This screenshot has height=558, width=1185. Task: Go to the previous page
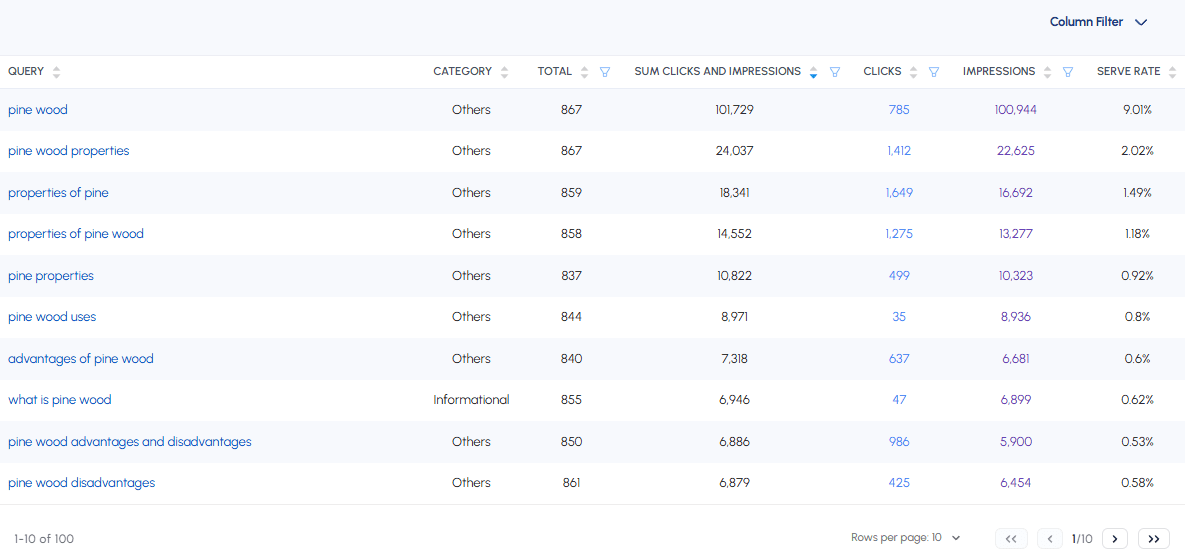tap(1049, 539)
